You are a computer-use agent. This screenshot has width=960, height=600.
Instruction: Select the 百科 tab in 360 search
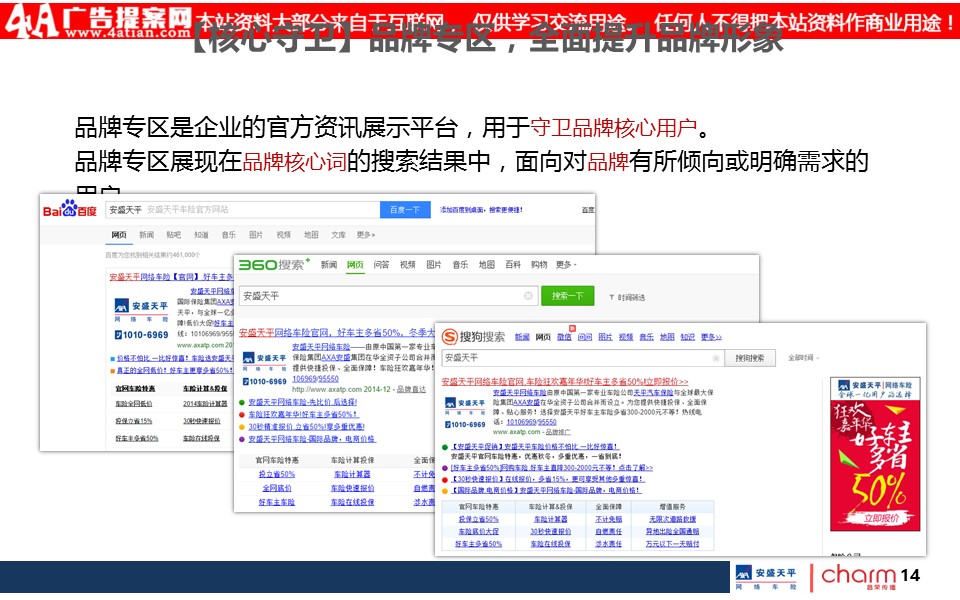(512, 264)
